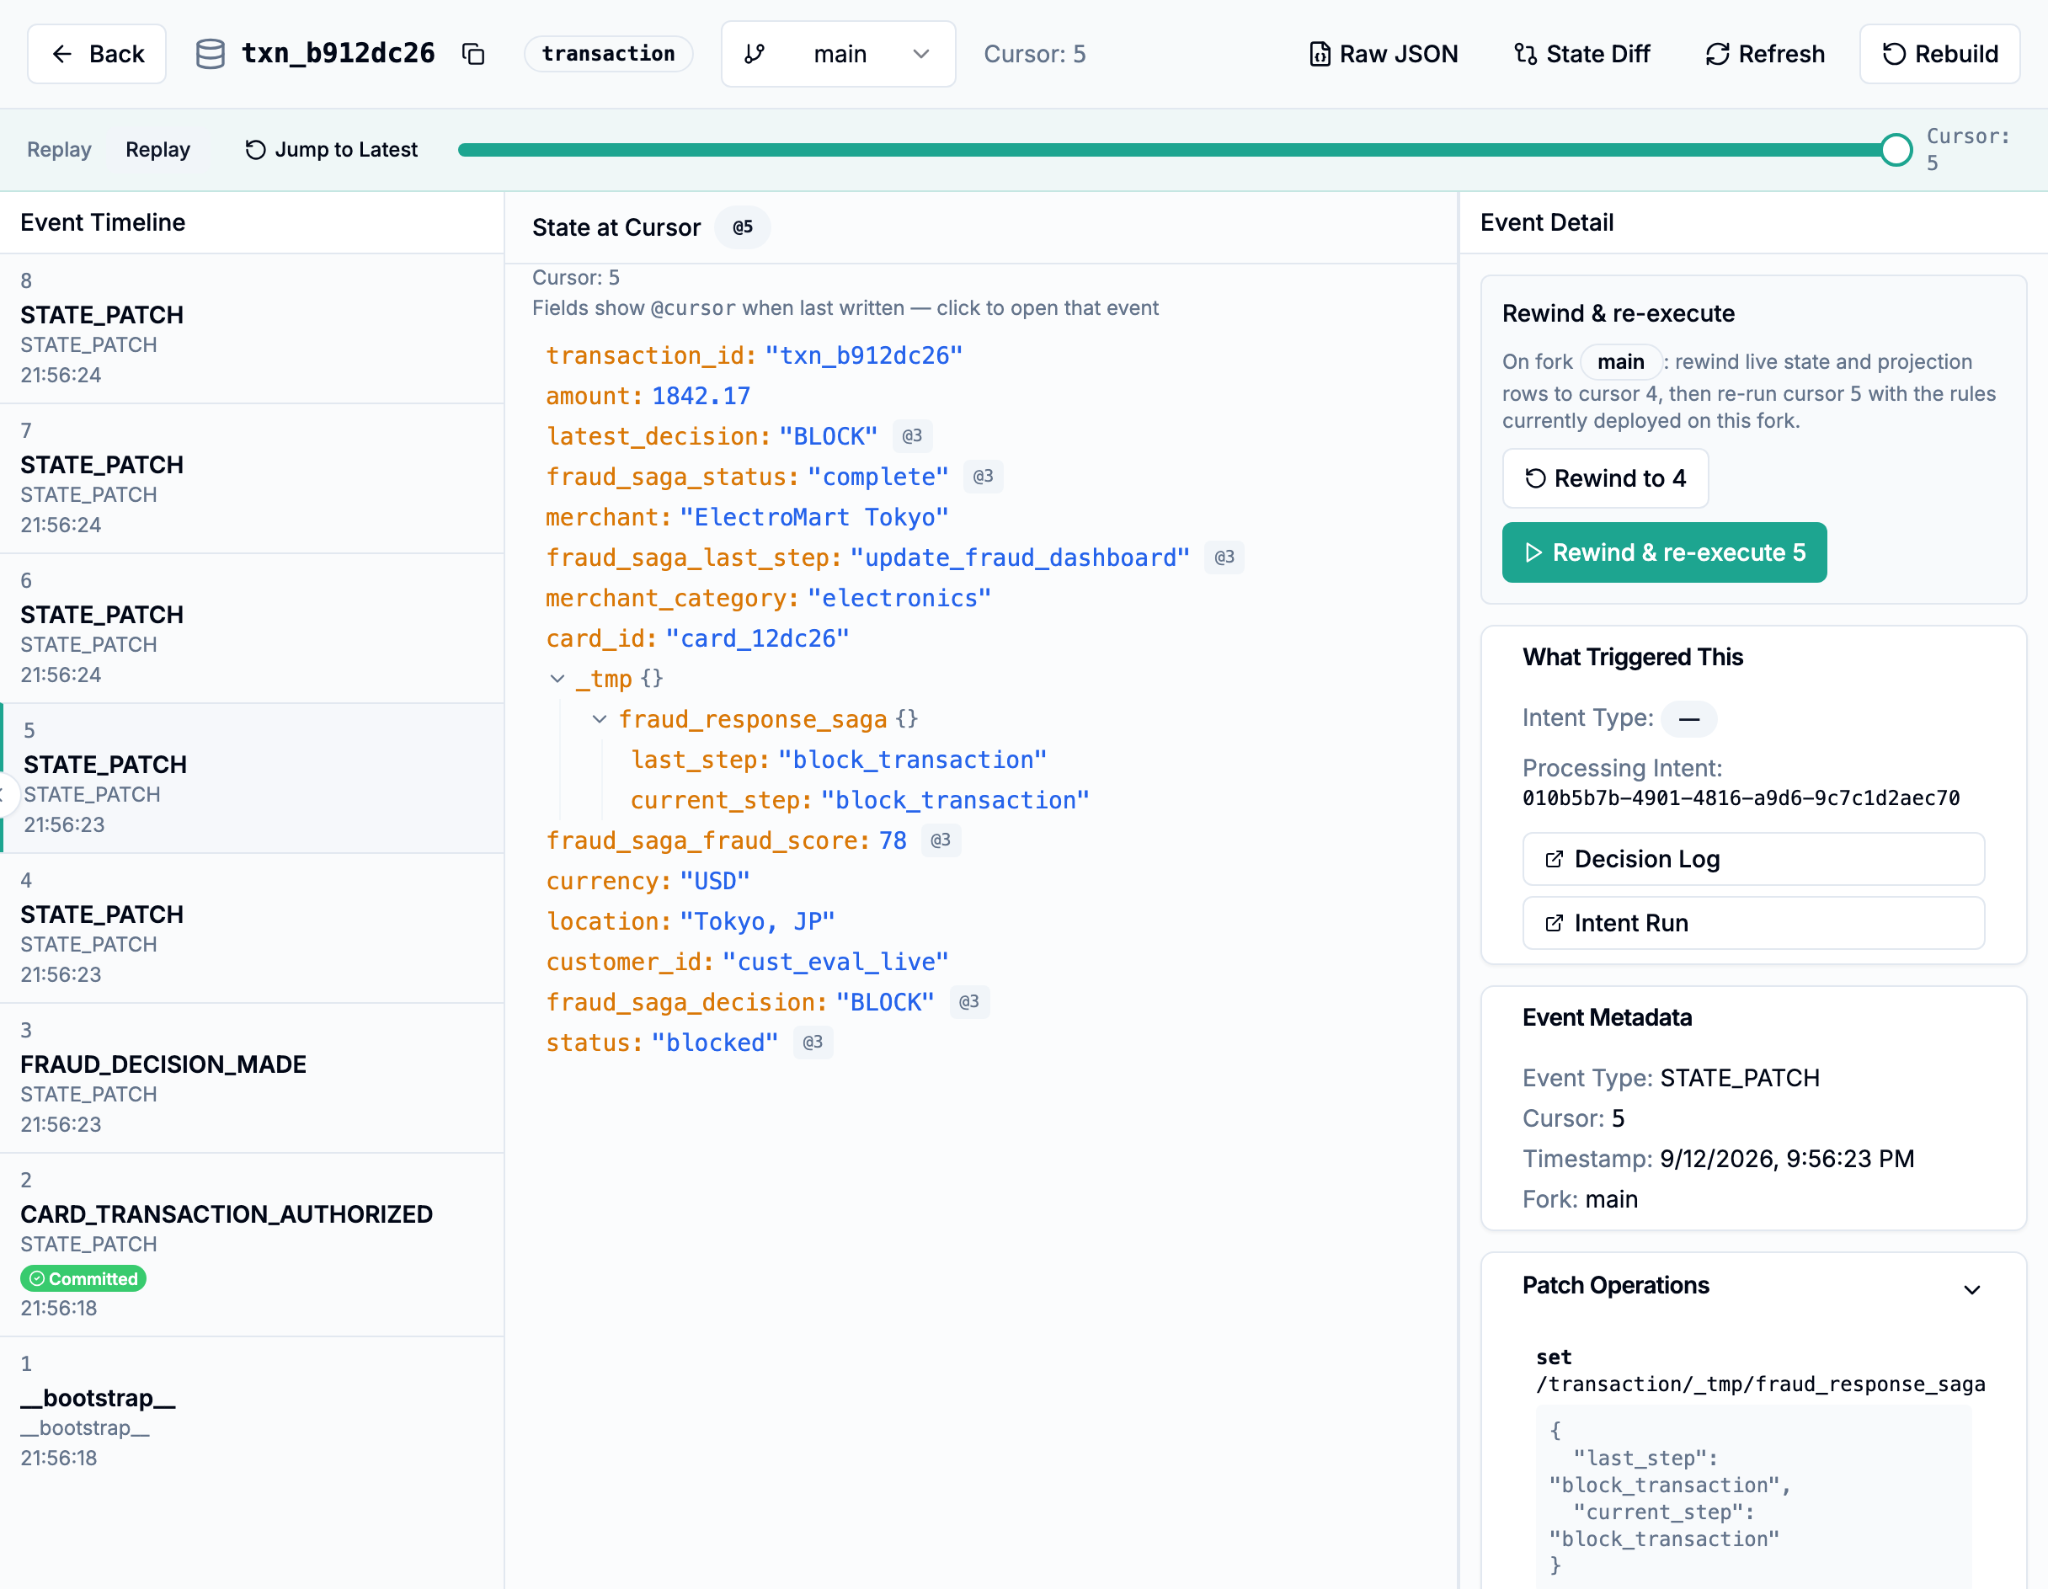This screenshot has height=1589, width=2048.
Task: Collapse the _tmp object node
Action: tap(557, 679)
